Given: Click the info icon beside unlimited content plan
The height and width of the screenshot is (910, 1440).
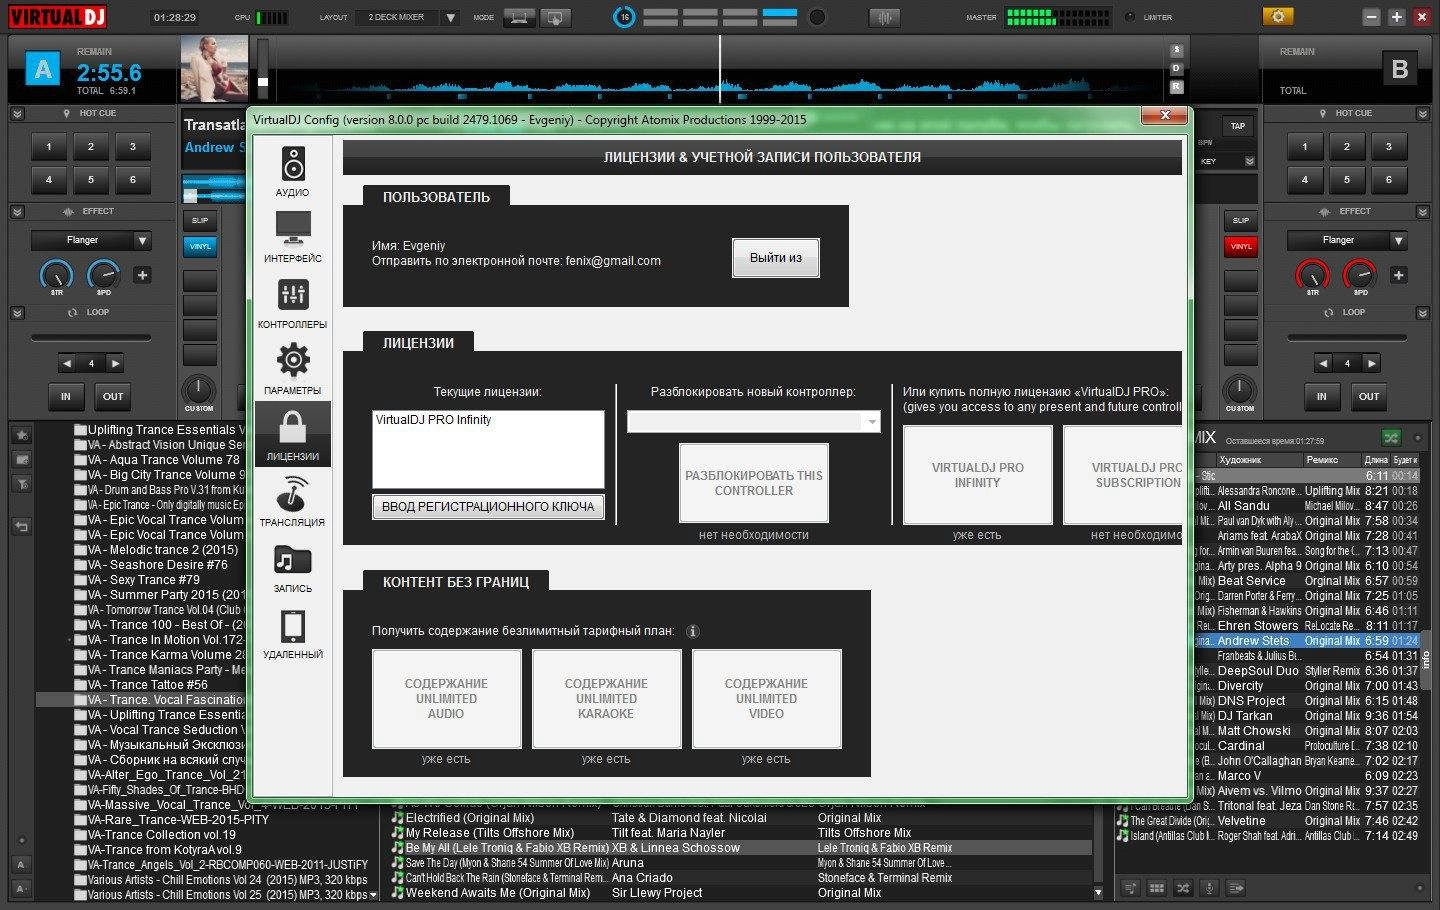Looking at the screenshot, I should 693,631.
